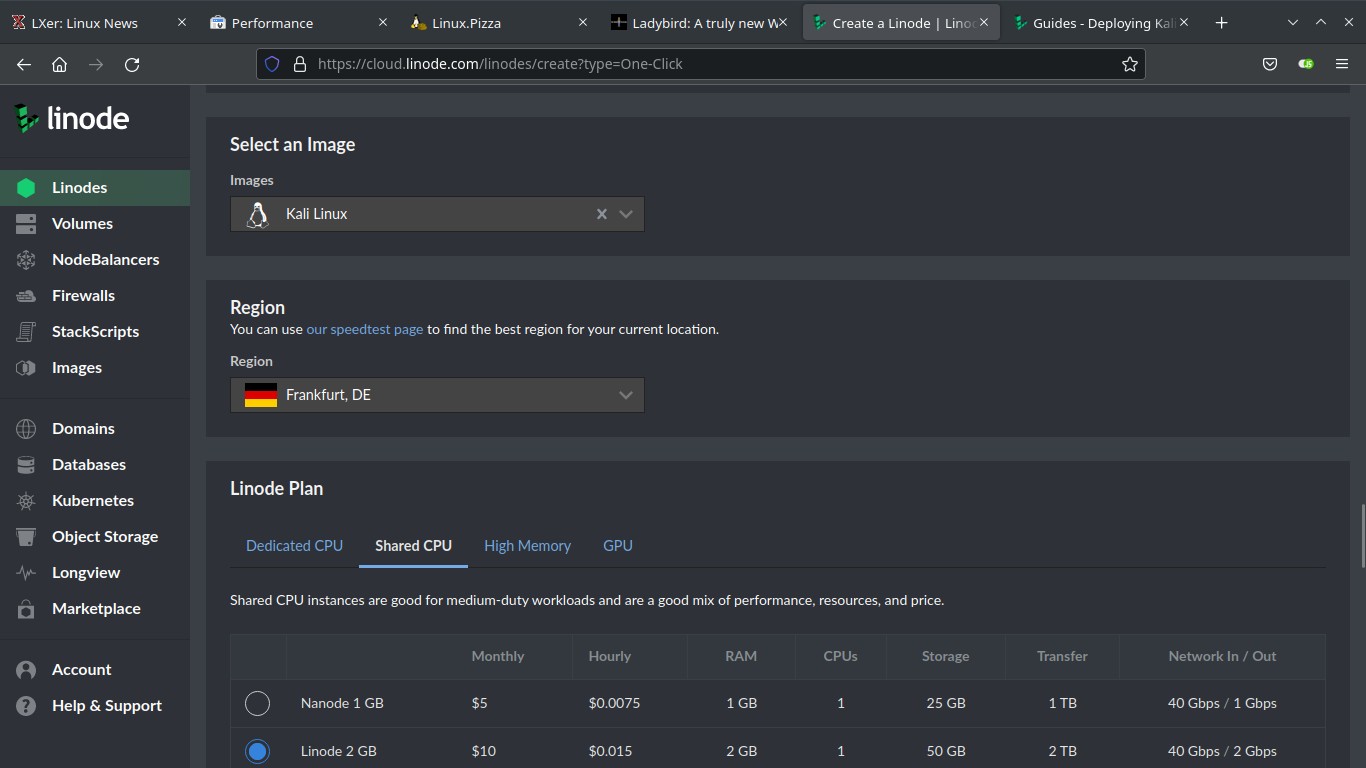1366x768 pixels.
Task: Bookmark this page with star
Action: pyautogui.click(x=1130, y=64)
